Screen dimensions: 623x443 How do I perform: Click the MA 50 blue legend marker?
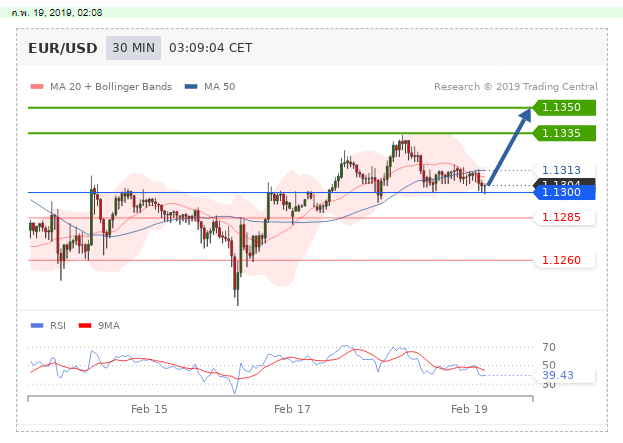pyautogui.click(x=191, y=87)
